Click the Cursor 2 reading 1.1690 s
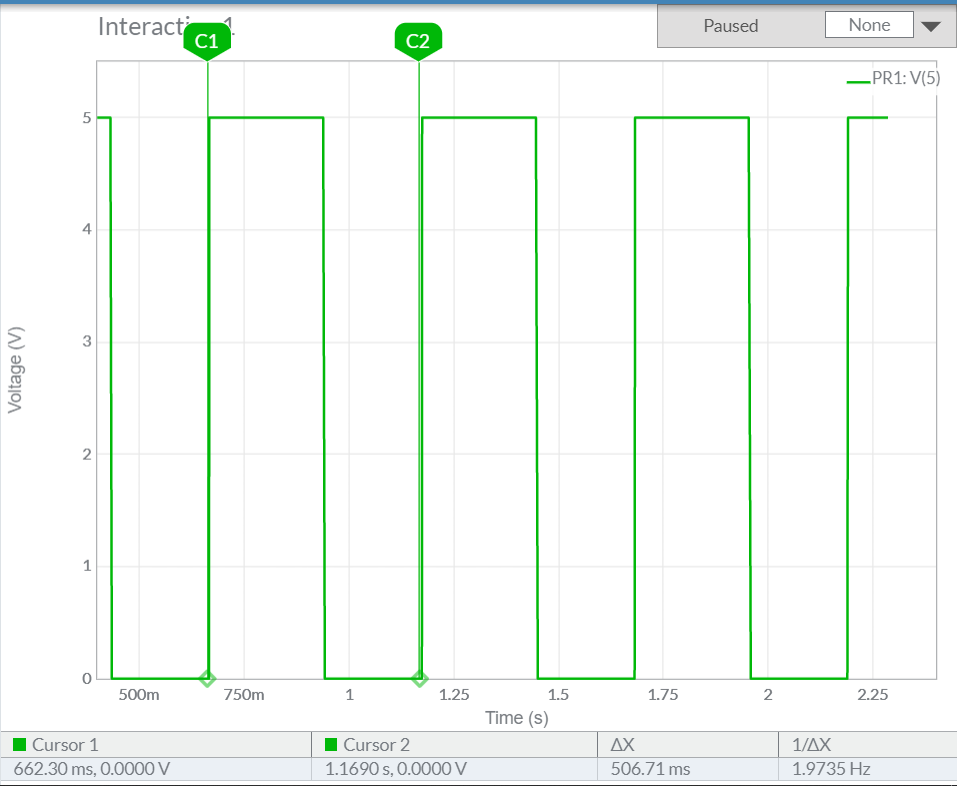Viewport: 957px width, 786px height. pos(395,770)
